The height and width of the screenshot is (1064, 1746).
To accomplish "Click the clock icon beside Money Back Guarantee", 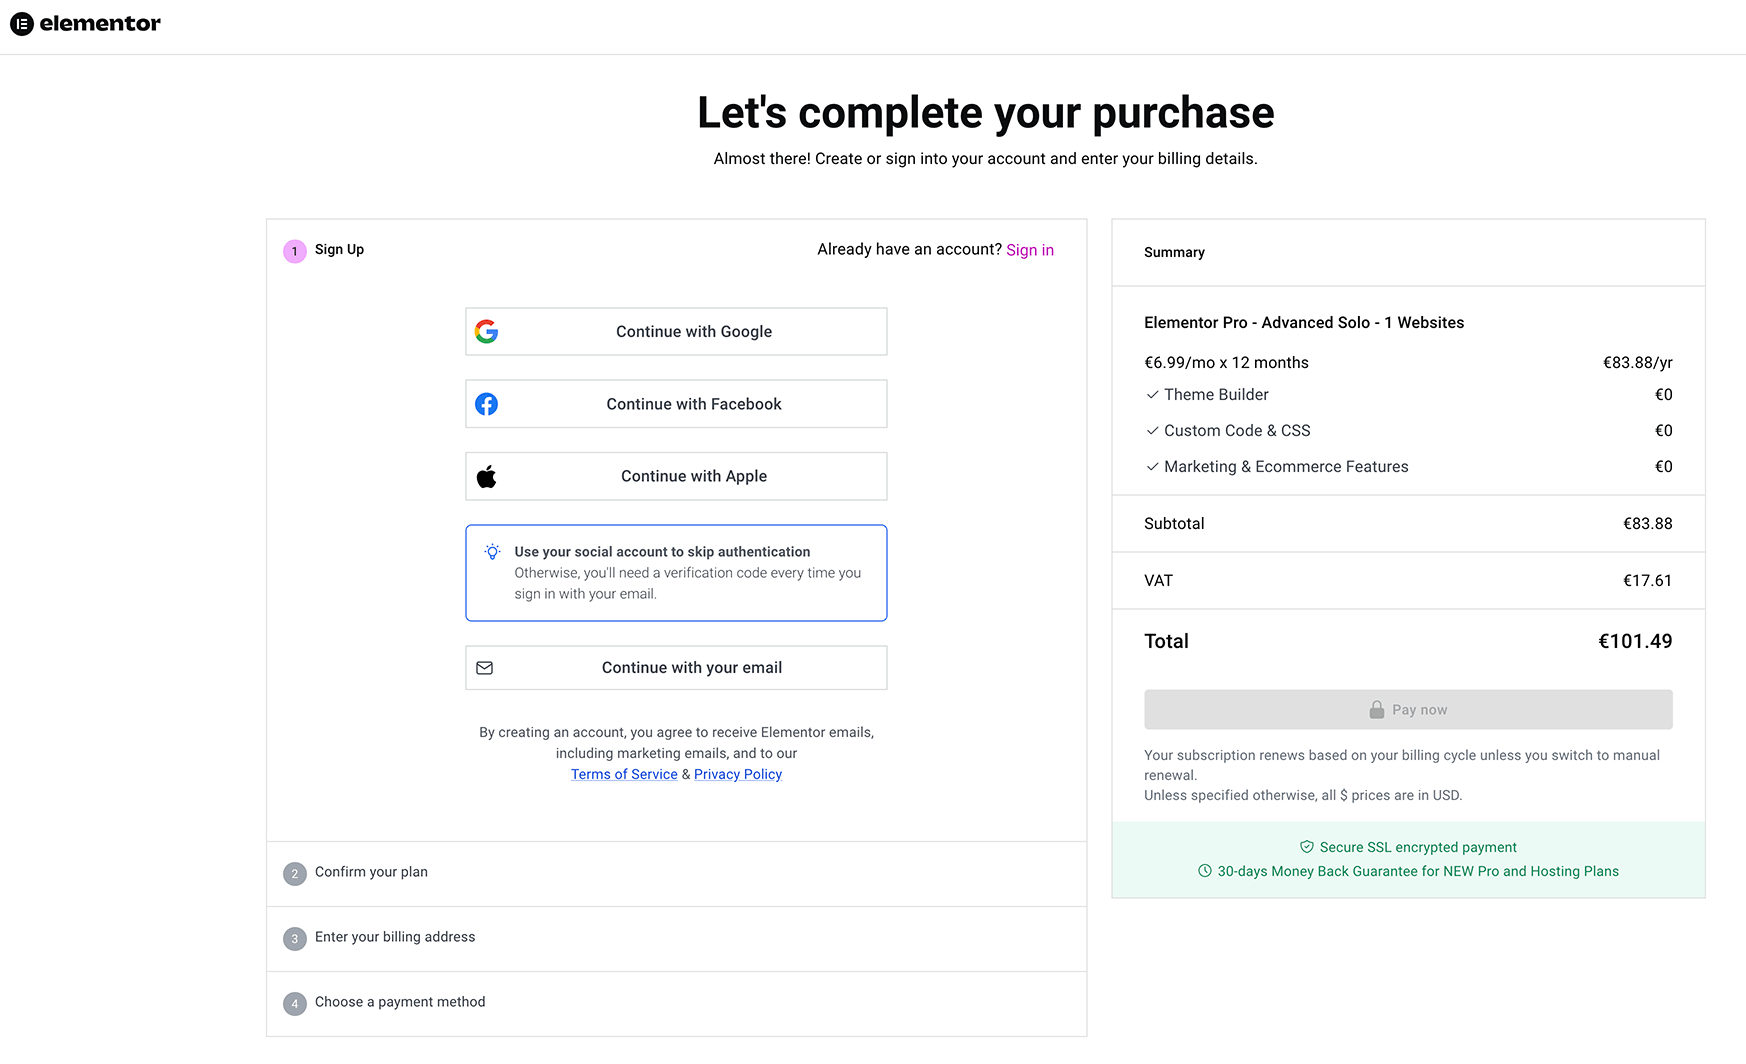I will (1204, 871).
